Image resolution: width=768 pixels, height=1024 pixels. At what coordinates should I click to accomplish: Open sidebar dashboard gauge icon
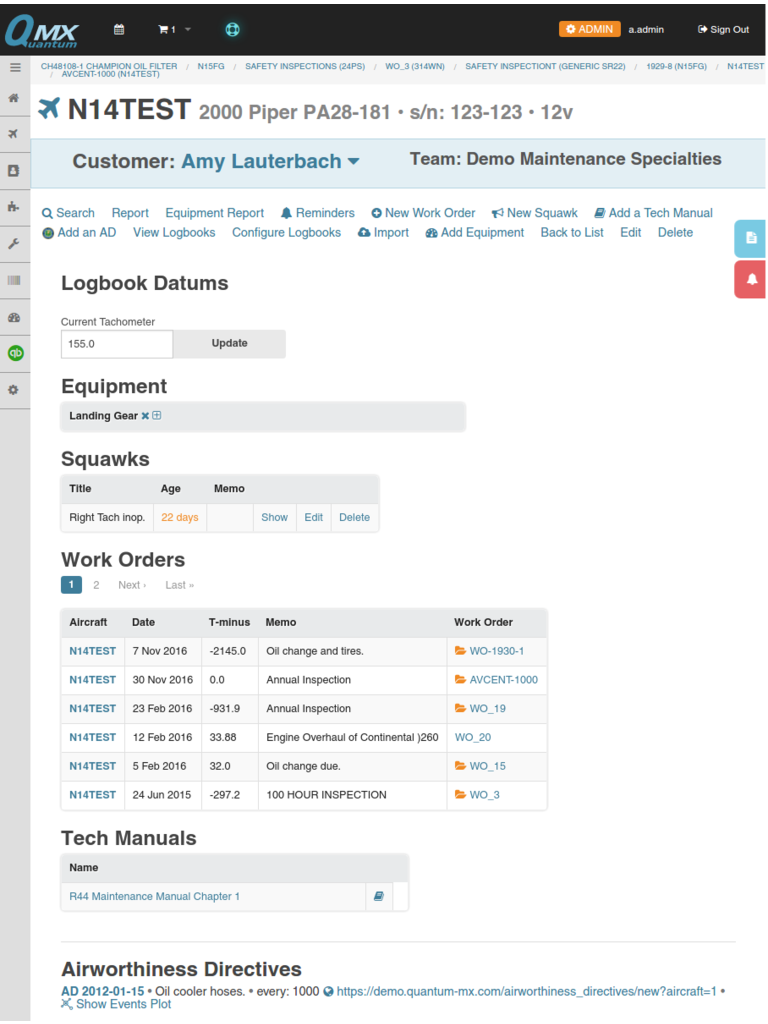click(x=14, y=317)
